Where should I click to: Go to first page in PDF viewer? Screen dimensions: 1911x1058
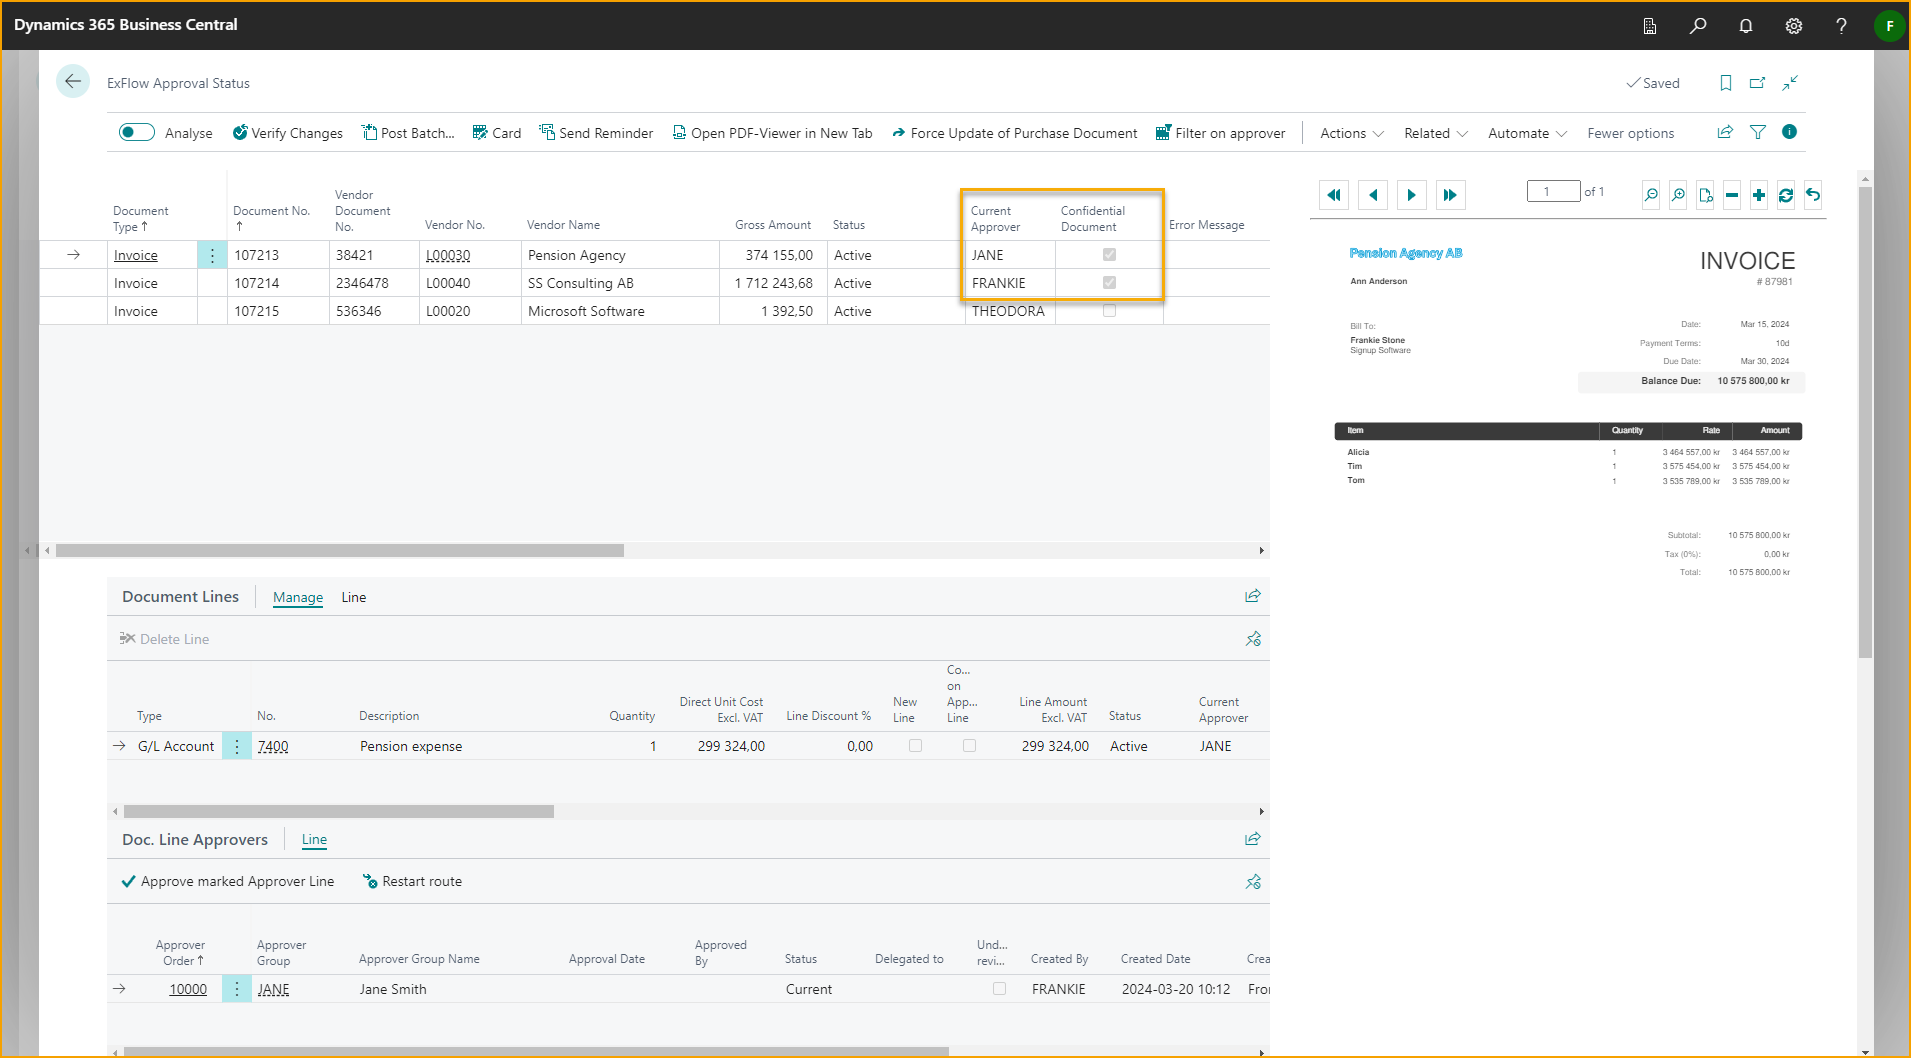pyautogui.click(x=1334, y=195)
